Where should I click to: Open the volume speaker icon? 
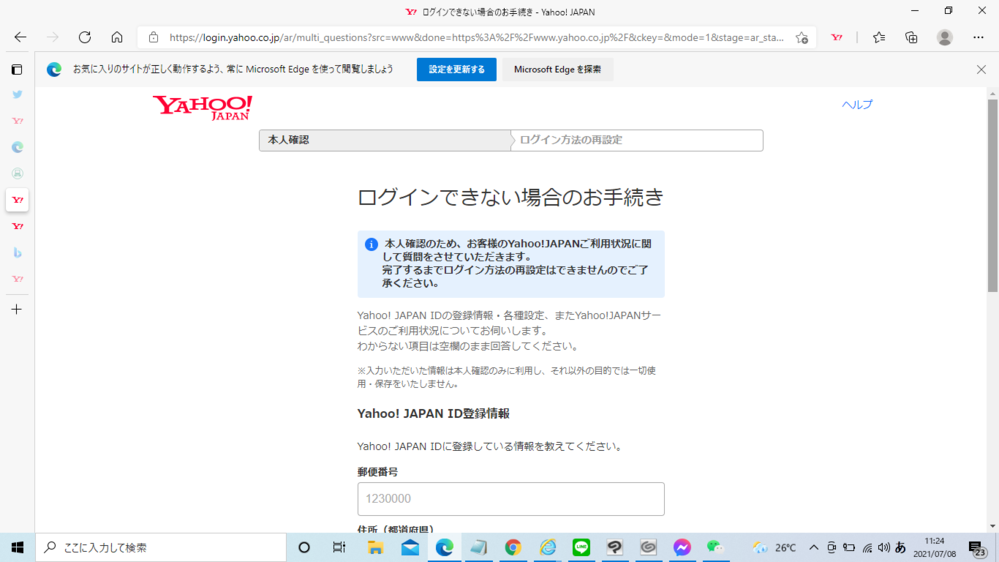point(884,547)
